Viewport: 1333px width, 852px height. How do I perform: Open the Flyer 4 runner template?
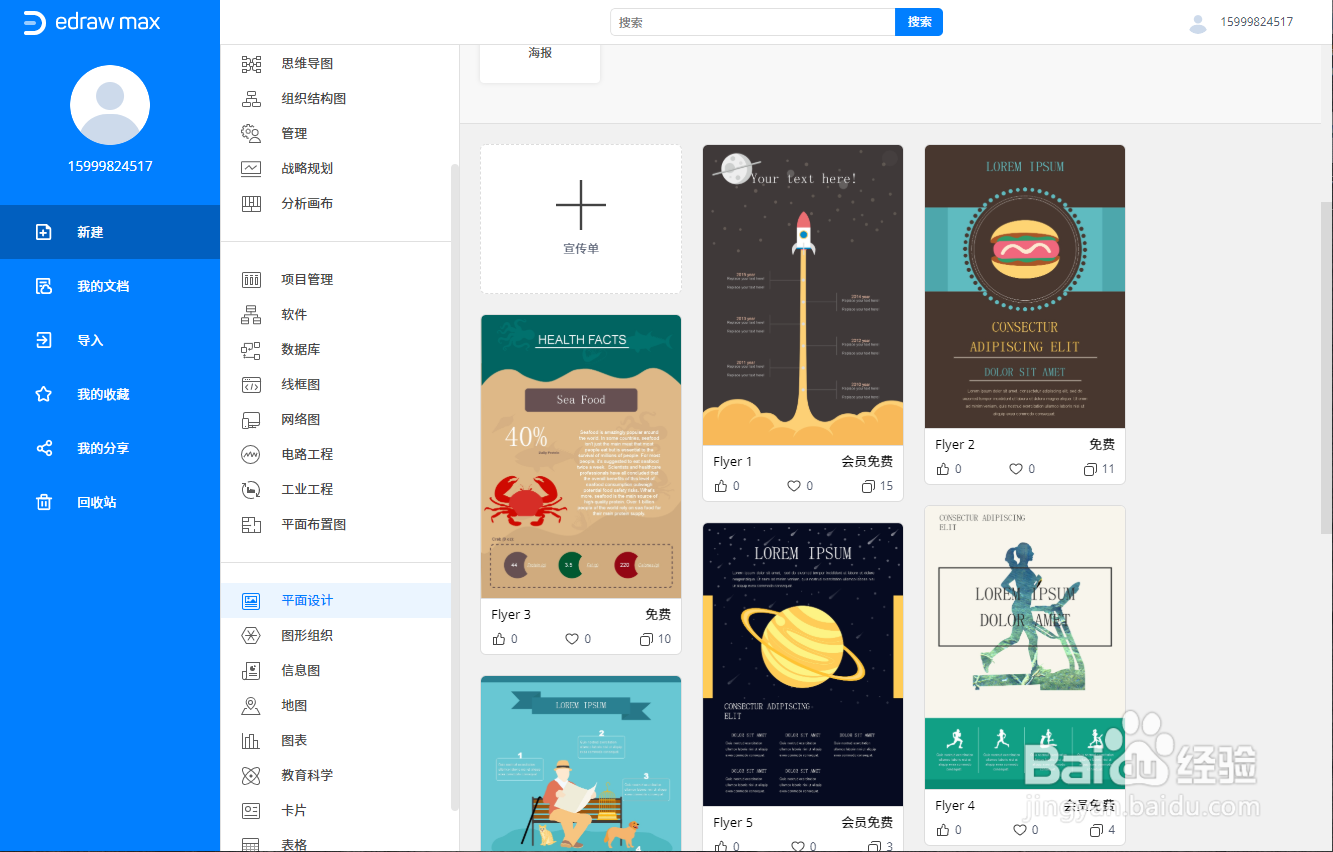1025,647
